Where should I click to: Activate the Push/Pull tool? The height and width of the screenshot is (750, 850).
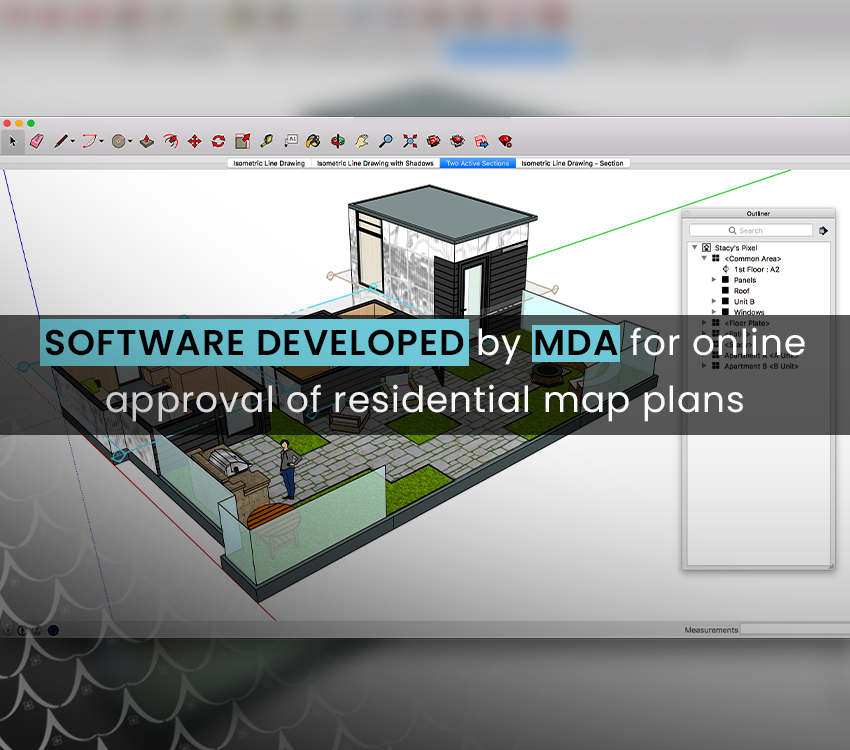click(x=147, y=141)
